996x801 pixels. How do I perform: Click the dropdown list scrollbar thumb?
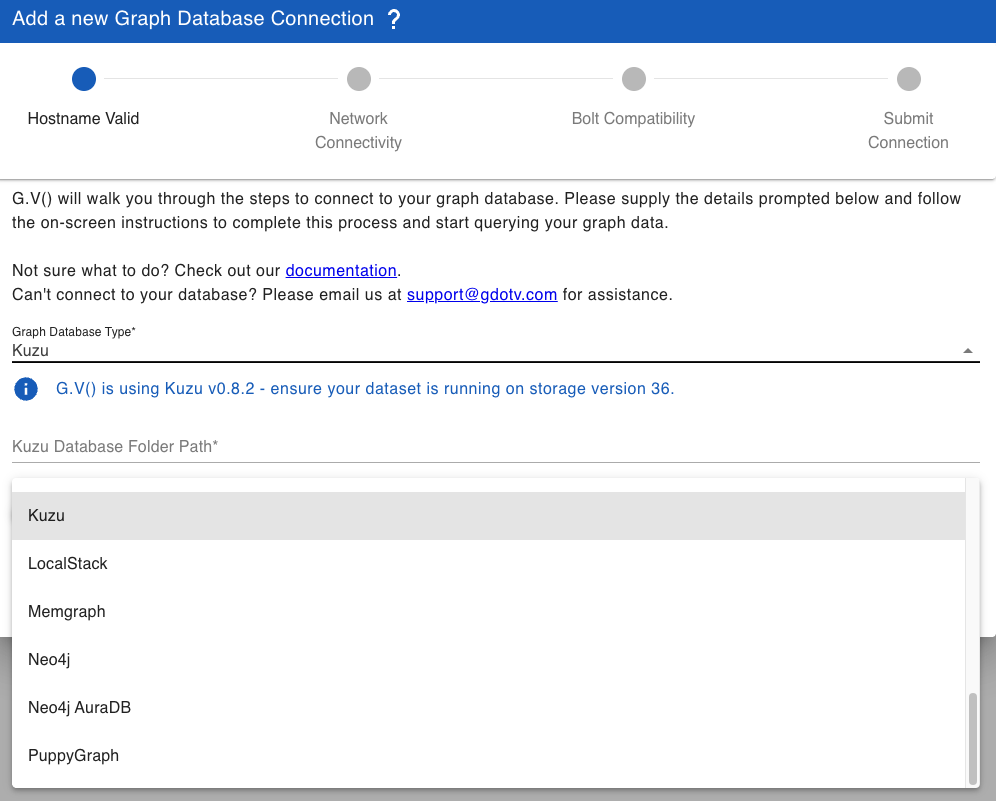coord(973,738)
